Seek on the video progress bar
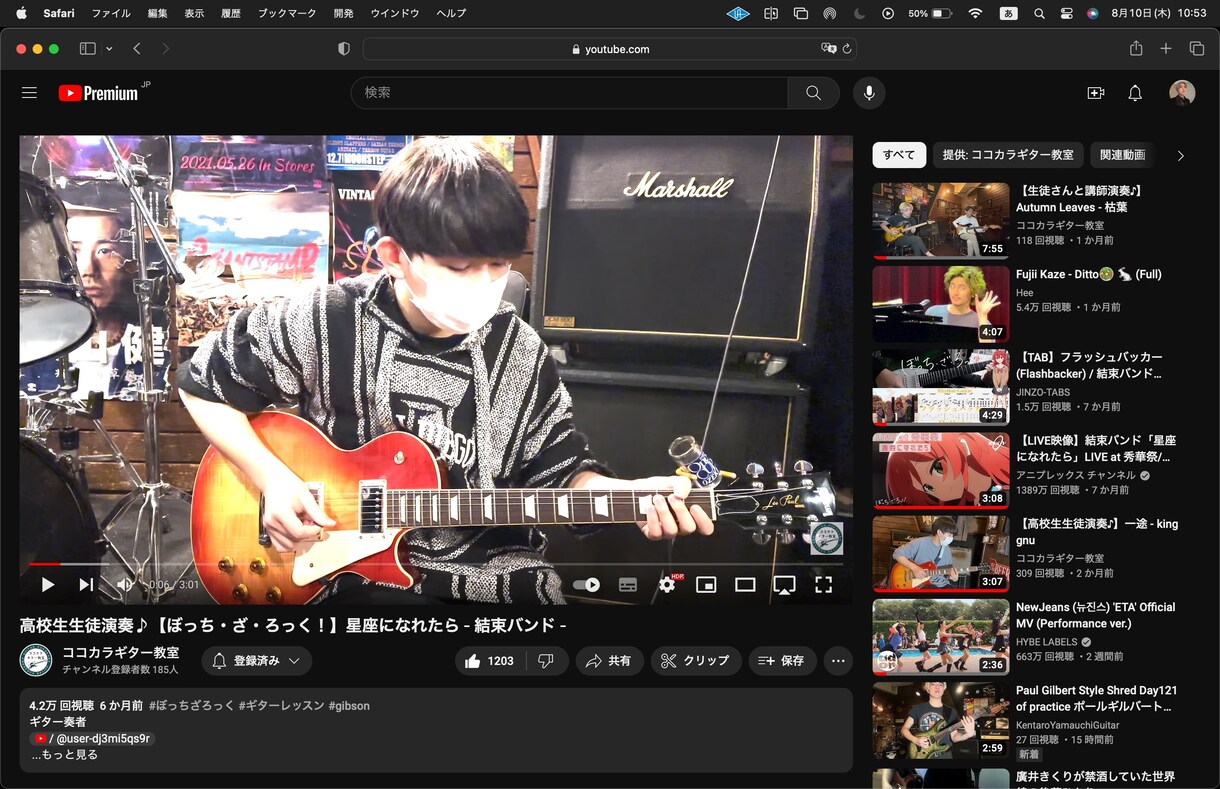 [436, 564]
